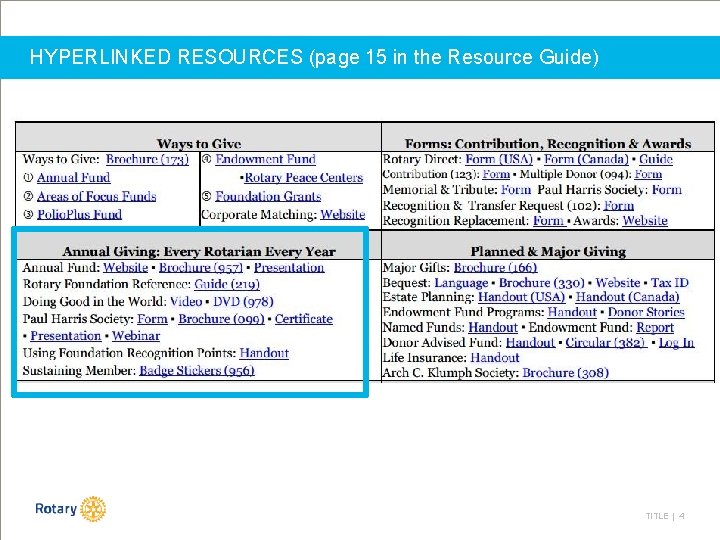This screenshot has height=540, width=720.
Task: Select the Annual Giving section heading
Action: (199, 252)
